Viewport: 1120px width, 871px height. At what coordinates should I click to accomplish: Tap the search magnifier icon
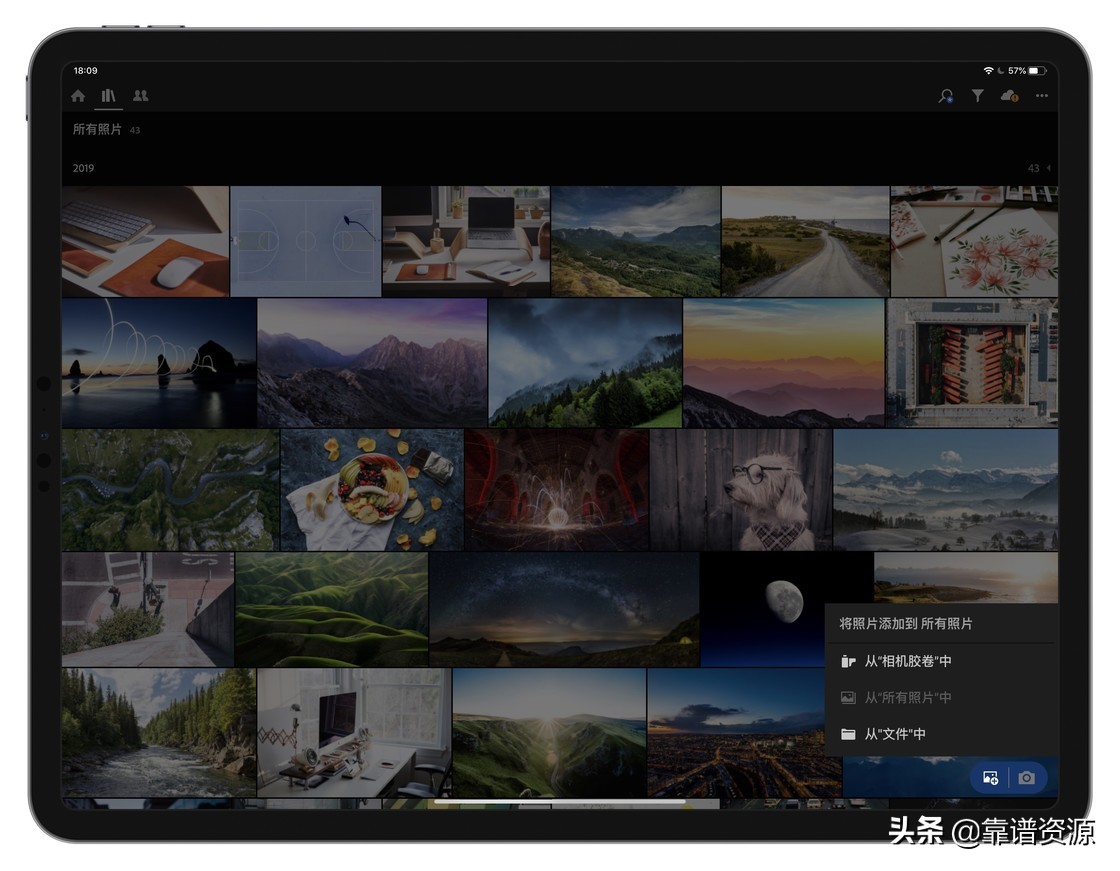coord(946,96)
